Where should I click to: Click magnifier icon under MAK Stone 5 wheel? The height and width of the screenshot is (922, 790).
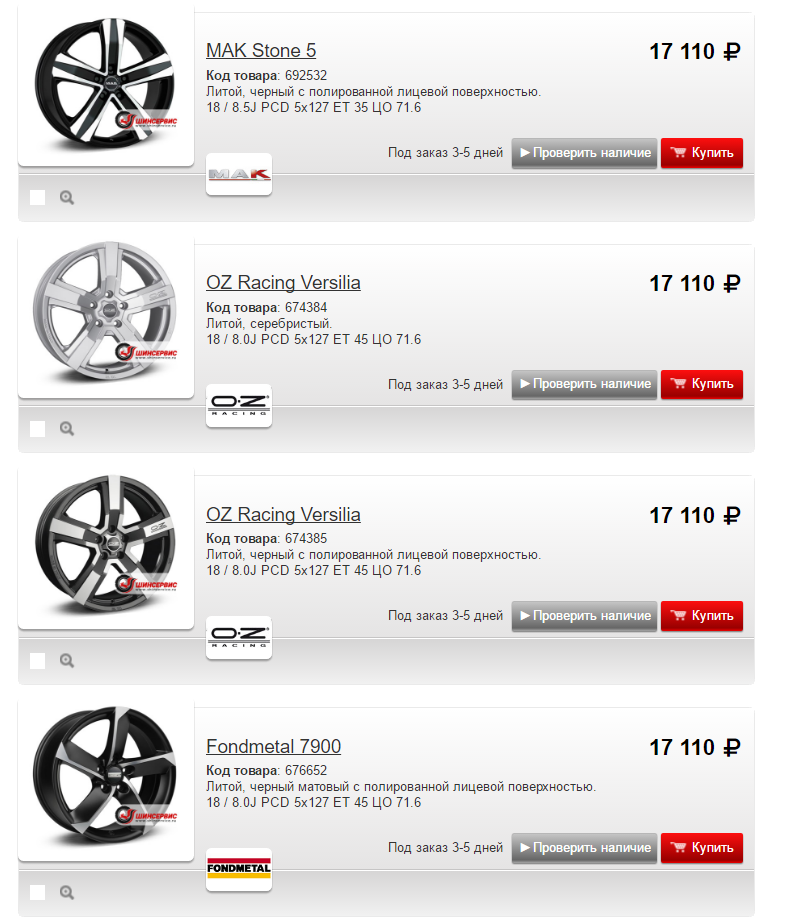pos(67,197)
